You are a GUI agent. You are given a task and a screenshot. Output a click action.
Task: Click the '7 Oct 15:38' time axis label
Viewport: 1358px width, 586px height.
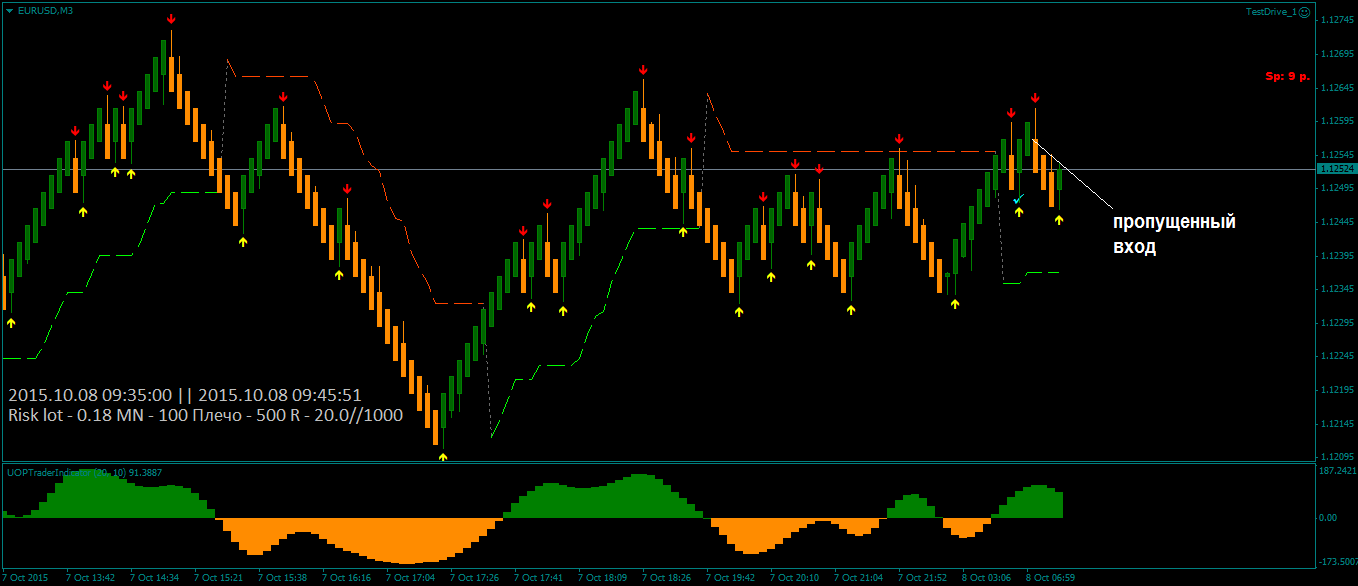point(282,578)
